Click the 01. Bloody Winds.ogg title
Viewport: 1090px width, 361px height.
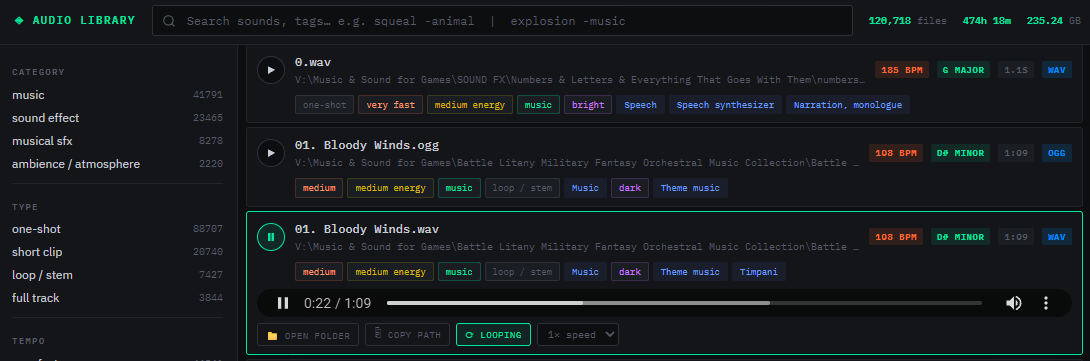point(366,145)
